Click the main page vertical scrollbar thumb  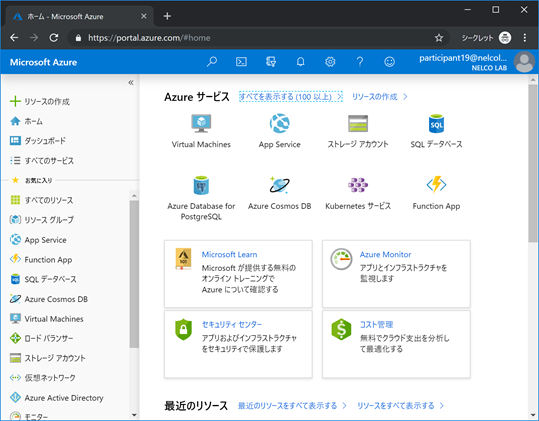click(x=533, y=163)
